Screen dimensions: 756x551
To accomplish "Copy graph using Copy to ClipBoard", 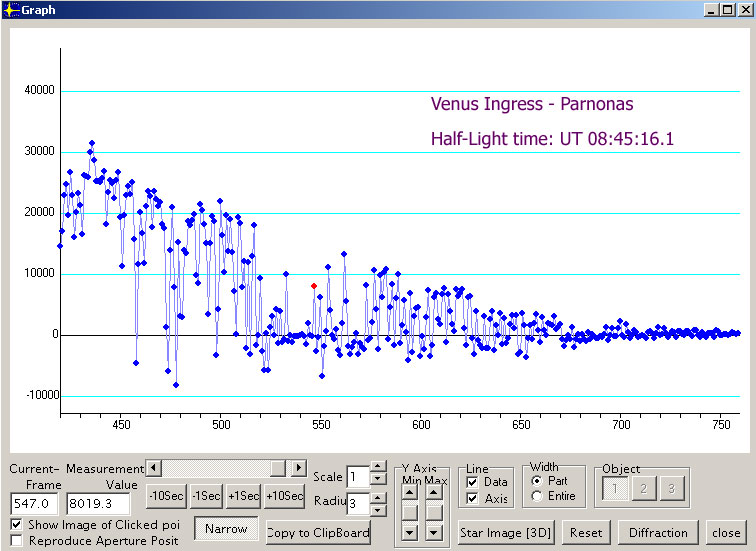I will click(x=318, y=533).
